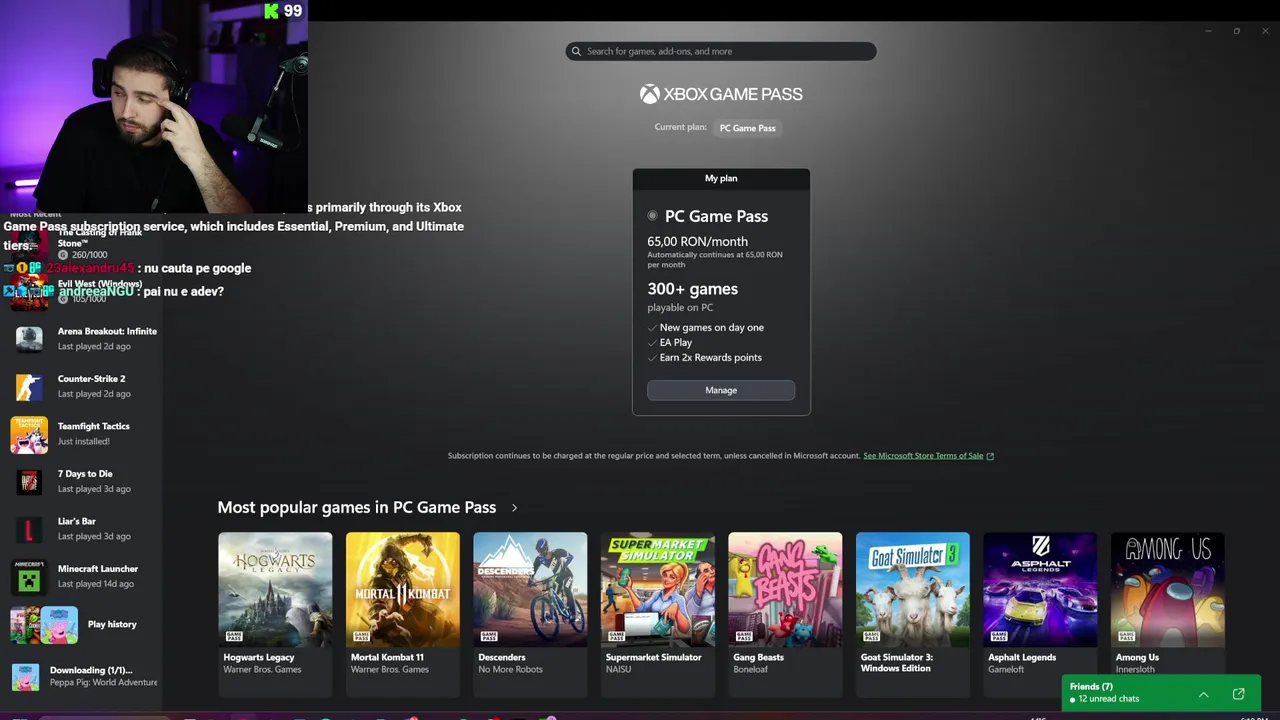This screenshot has height=720, width=1280.
Task: Open the Hogwarts Legacy game tile
Action: coord(275,614)
